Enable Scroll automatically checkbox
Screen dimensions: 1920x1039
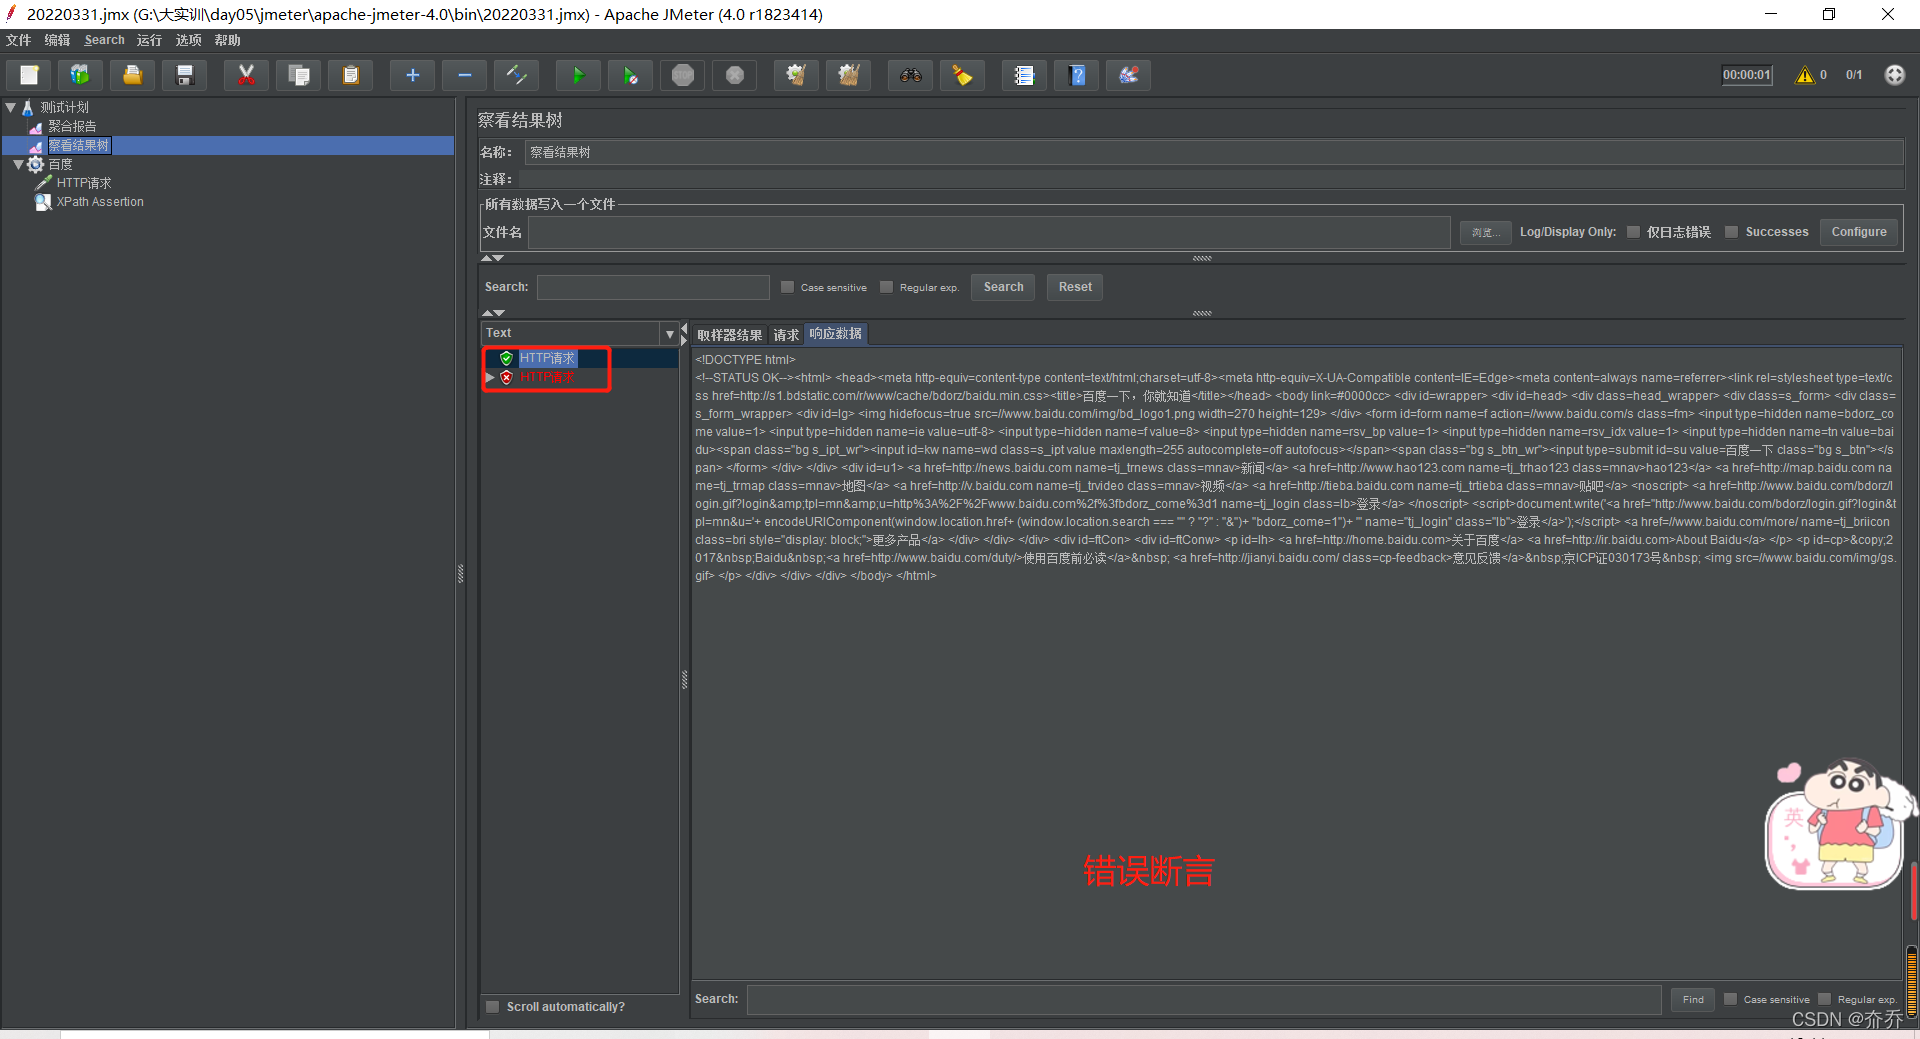(493, 1007)
